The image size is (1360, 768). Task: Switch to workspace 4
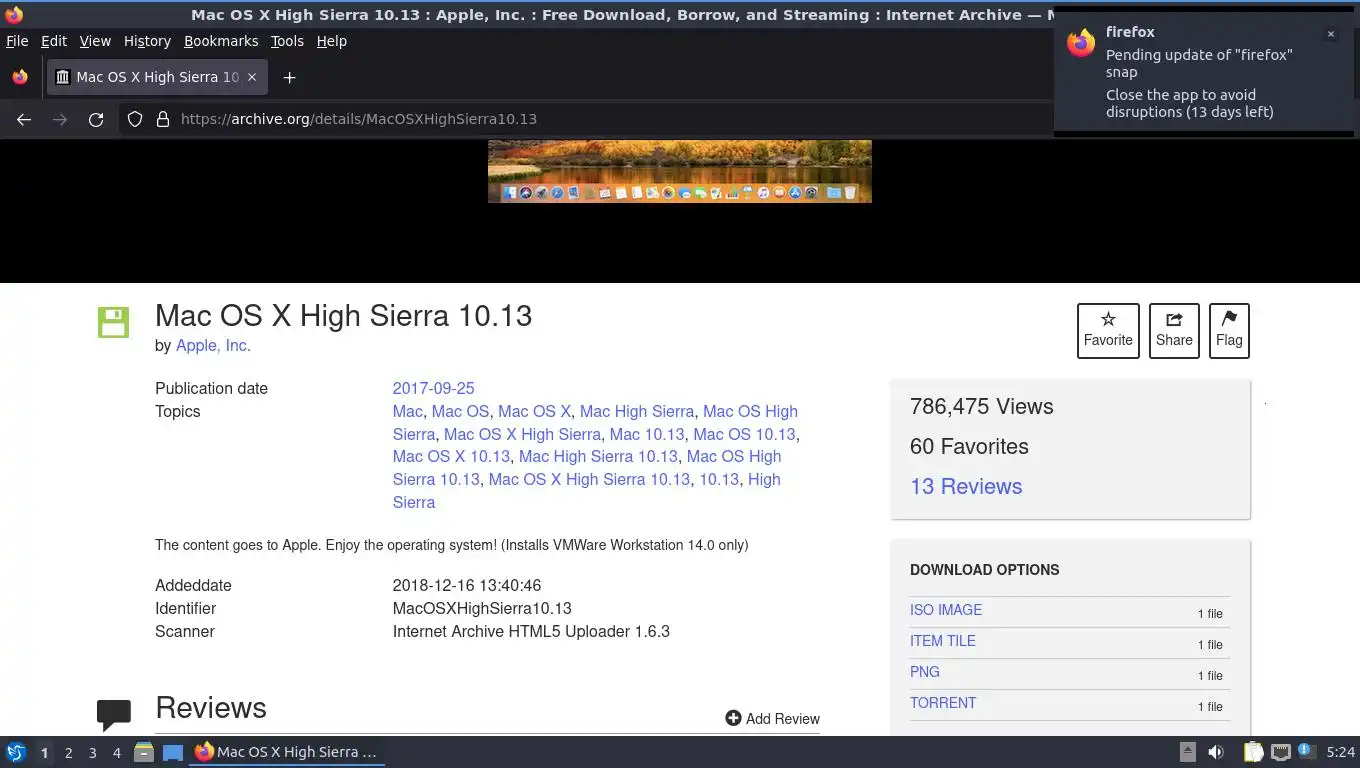[116, 753]
